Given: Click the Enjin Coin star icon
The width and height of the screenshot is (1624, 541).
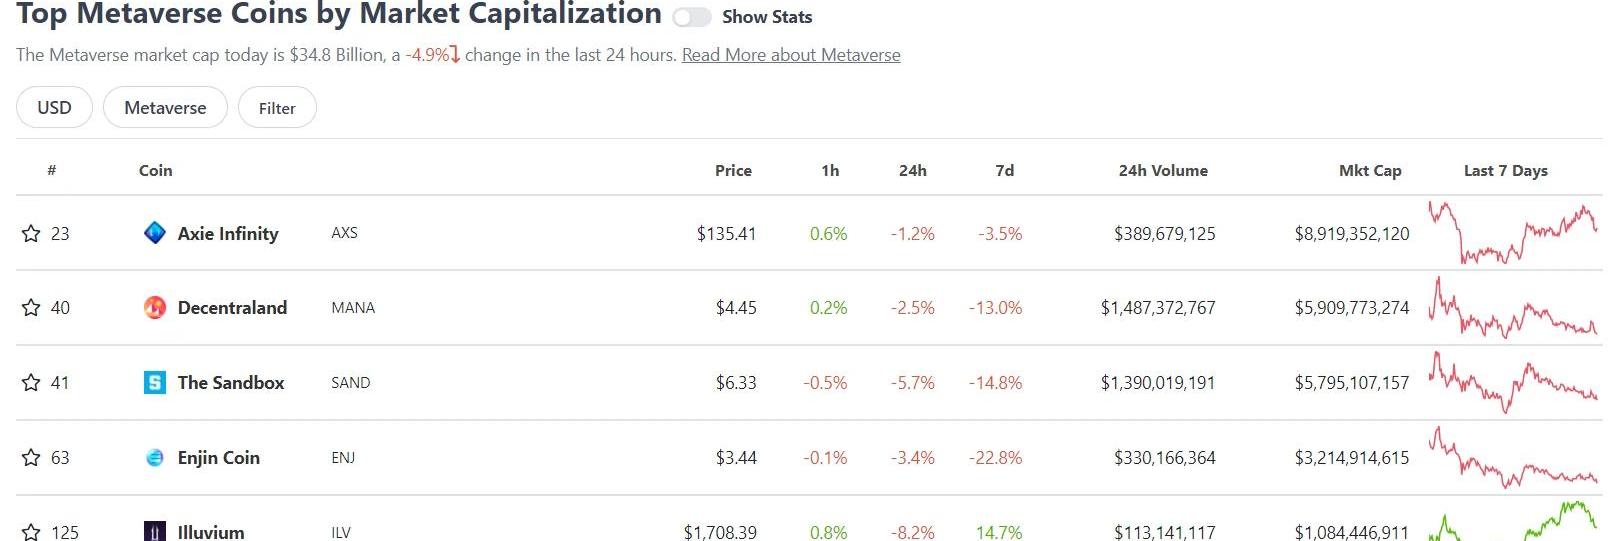Looking at the screenshot, I should (x=31, y=458).
